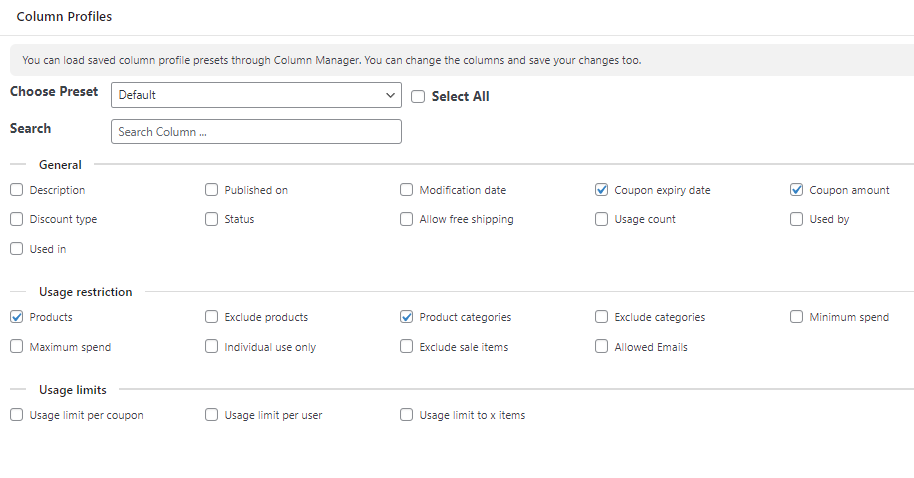Uncheck Coupon expiry date column
Image resolution: width=914 pixels, height=478 pixels.
tap(601, 190)
